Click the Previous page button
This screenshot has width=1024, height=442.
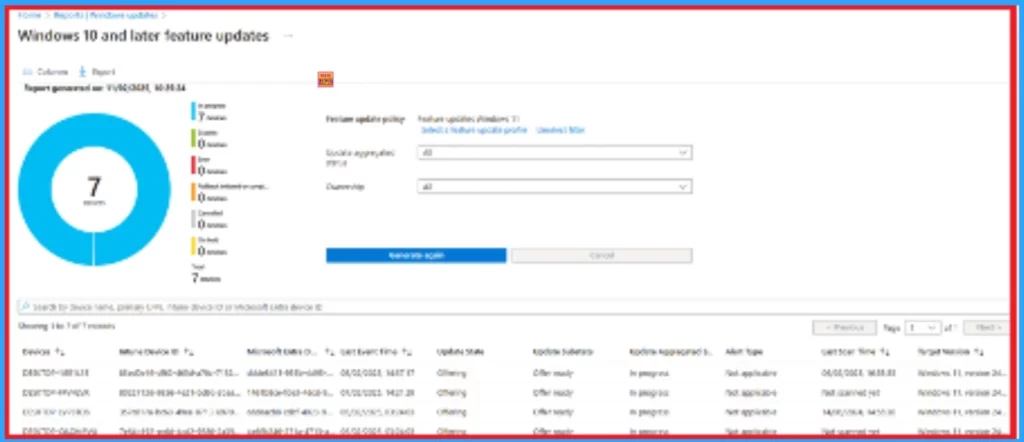tap(845, 327)
